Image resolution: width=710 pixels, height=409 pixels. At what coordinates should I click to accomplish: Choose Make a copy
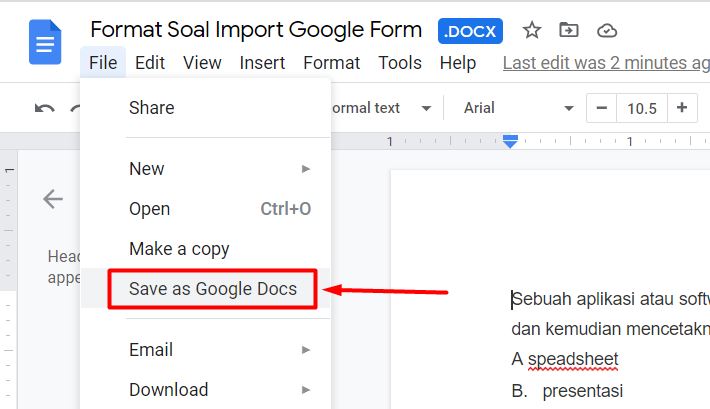(206, 249)
